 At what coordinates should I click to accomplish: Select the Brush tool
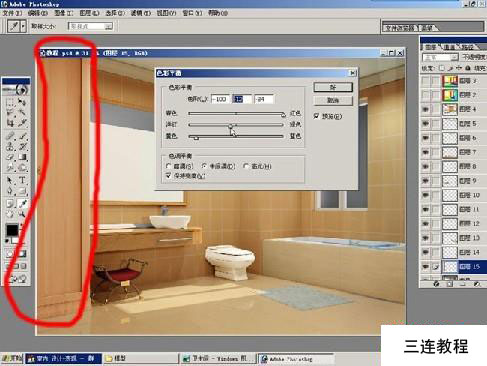(x=22, y=136)
